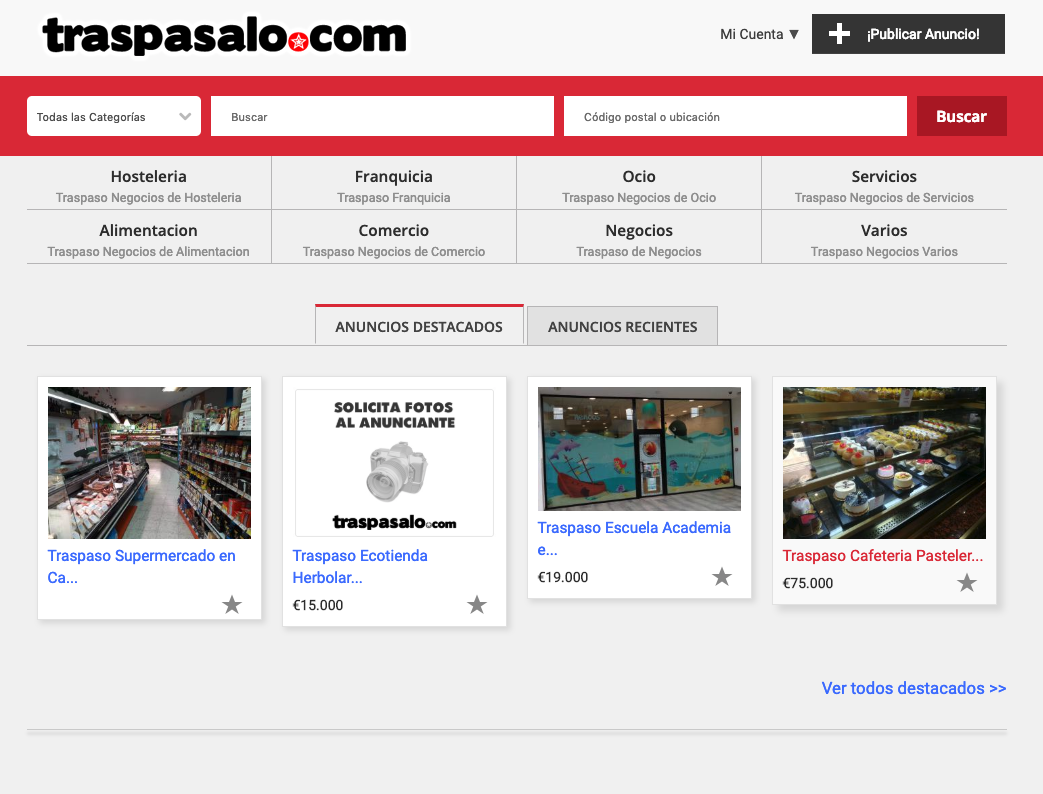
Task: Mark Traspaso Escuela Academia as favorite
Action: pos(722,577)
